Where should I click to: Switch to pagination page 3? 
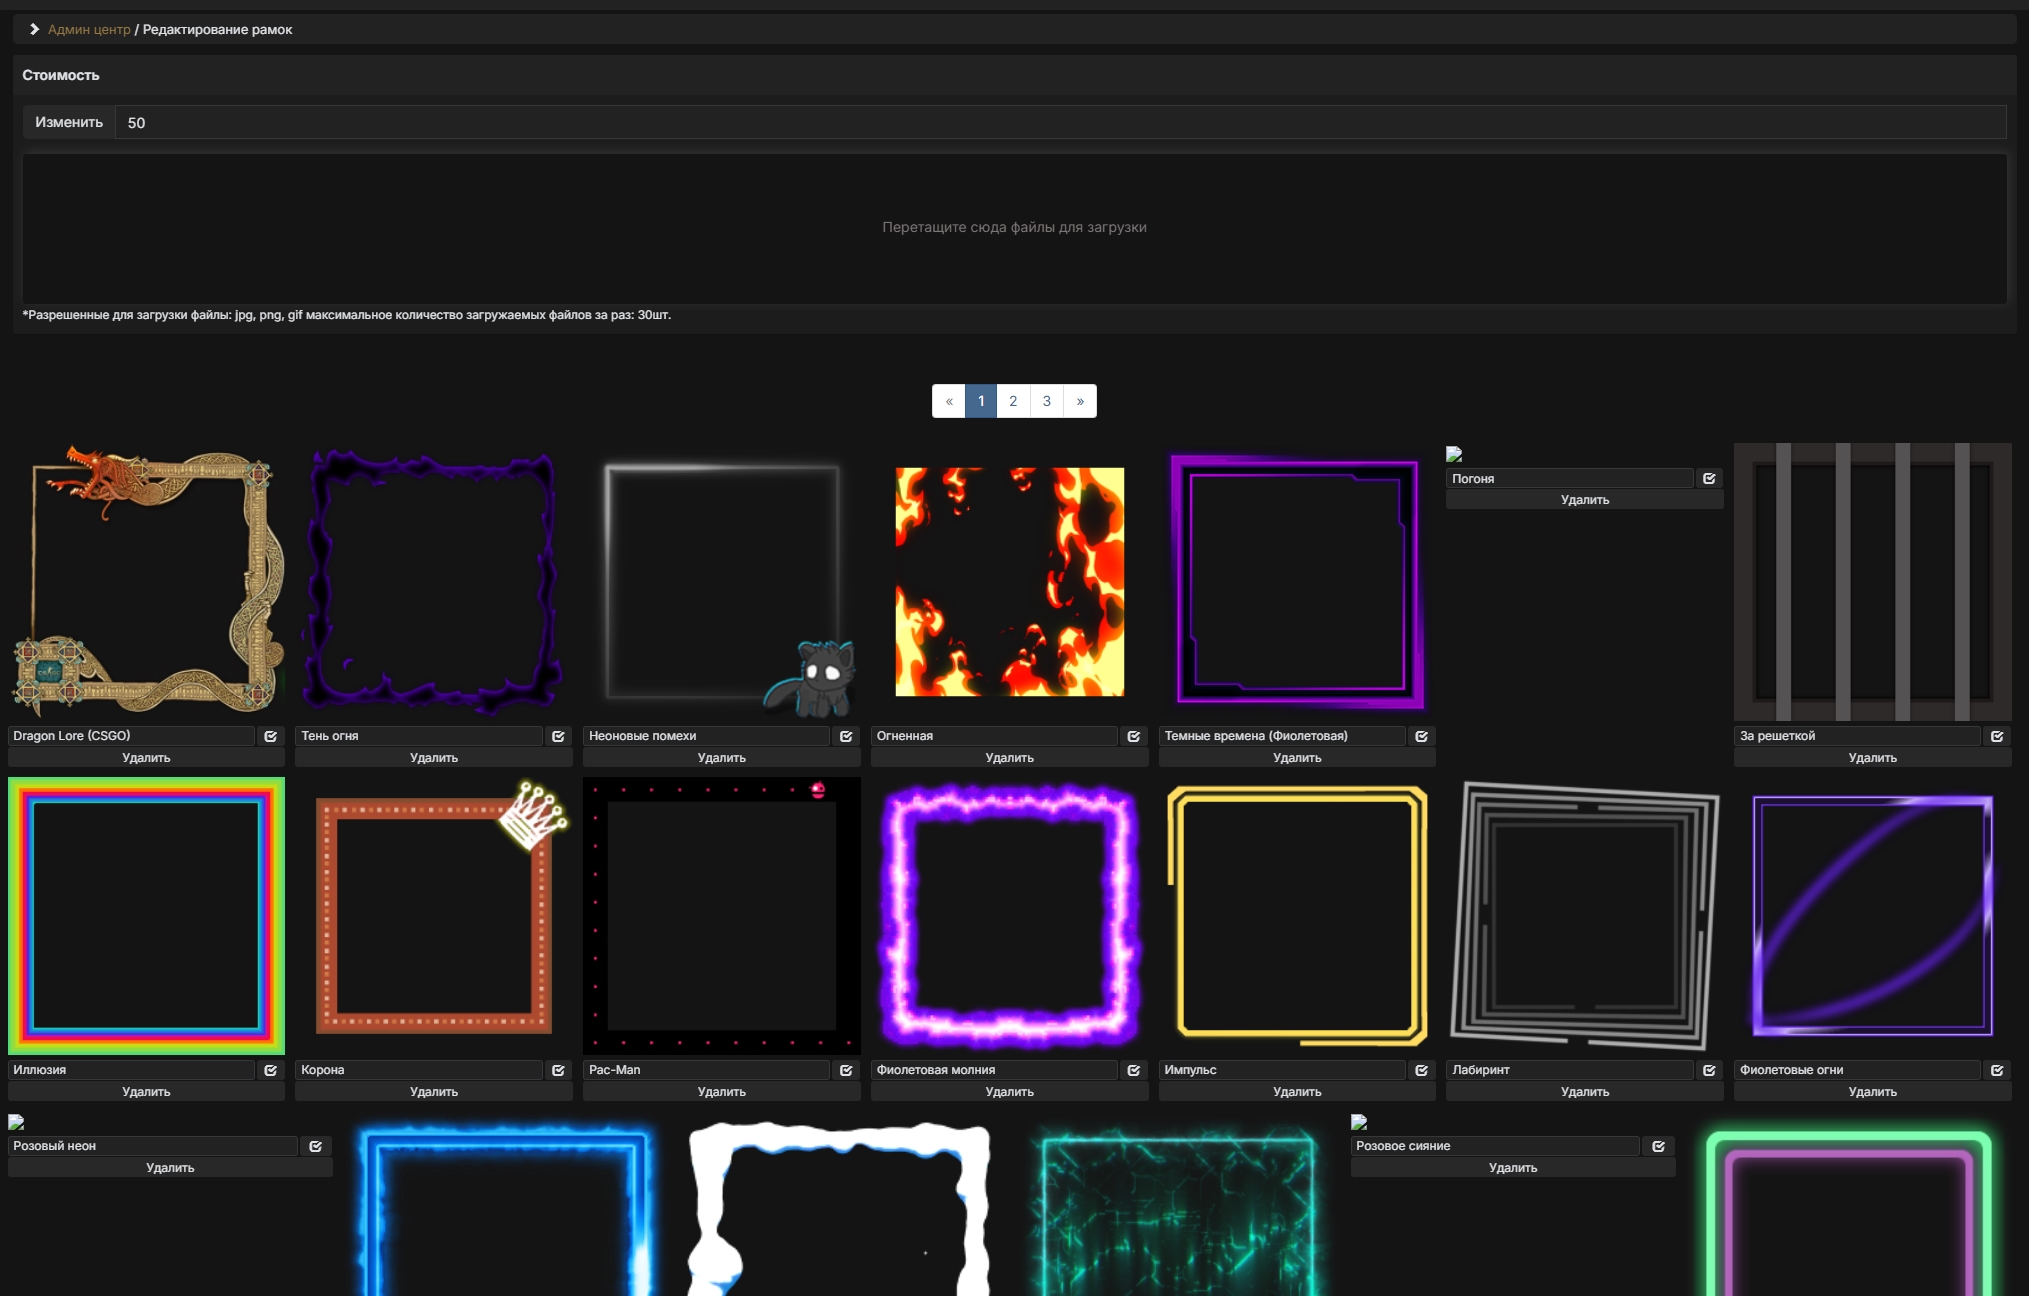point(1046,400)
